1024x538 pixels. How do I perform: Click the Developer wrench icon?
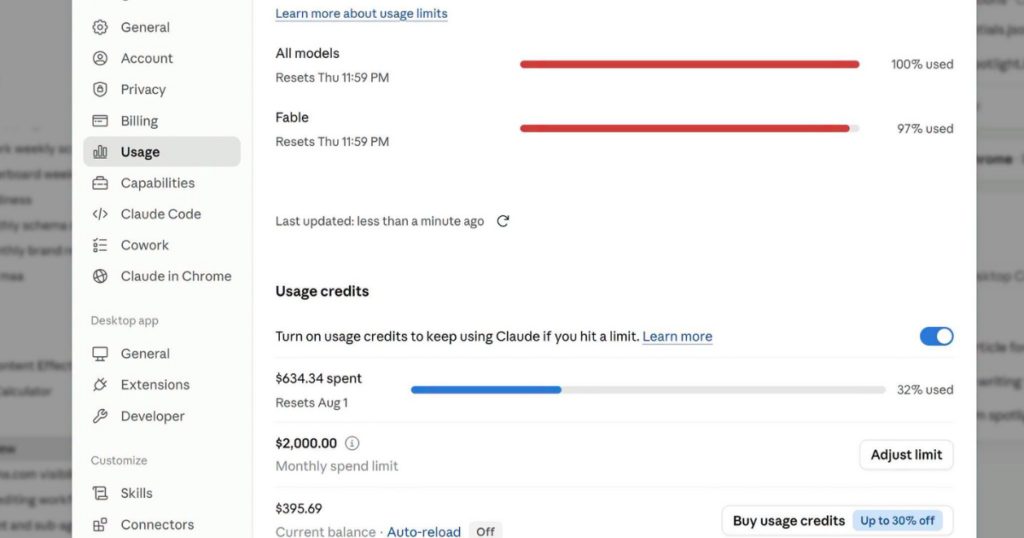pyautogui.click(x=100, y=416)
